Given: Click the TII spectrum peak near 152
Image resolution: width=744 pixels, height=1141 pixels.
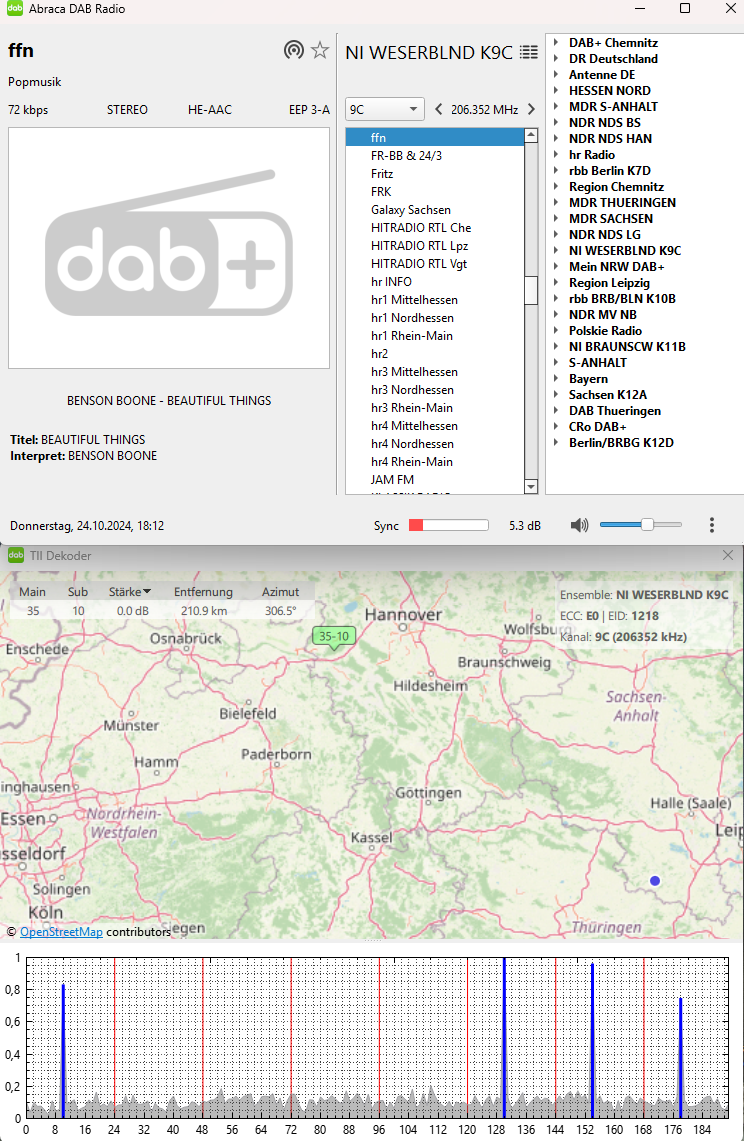Looking at the screenshot, I should (592, 1041).
